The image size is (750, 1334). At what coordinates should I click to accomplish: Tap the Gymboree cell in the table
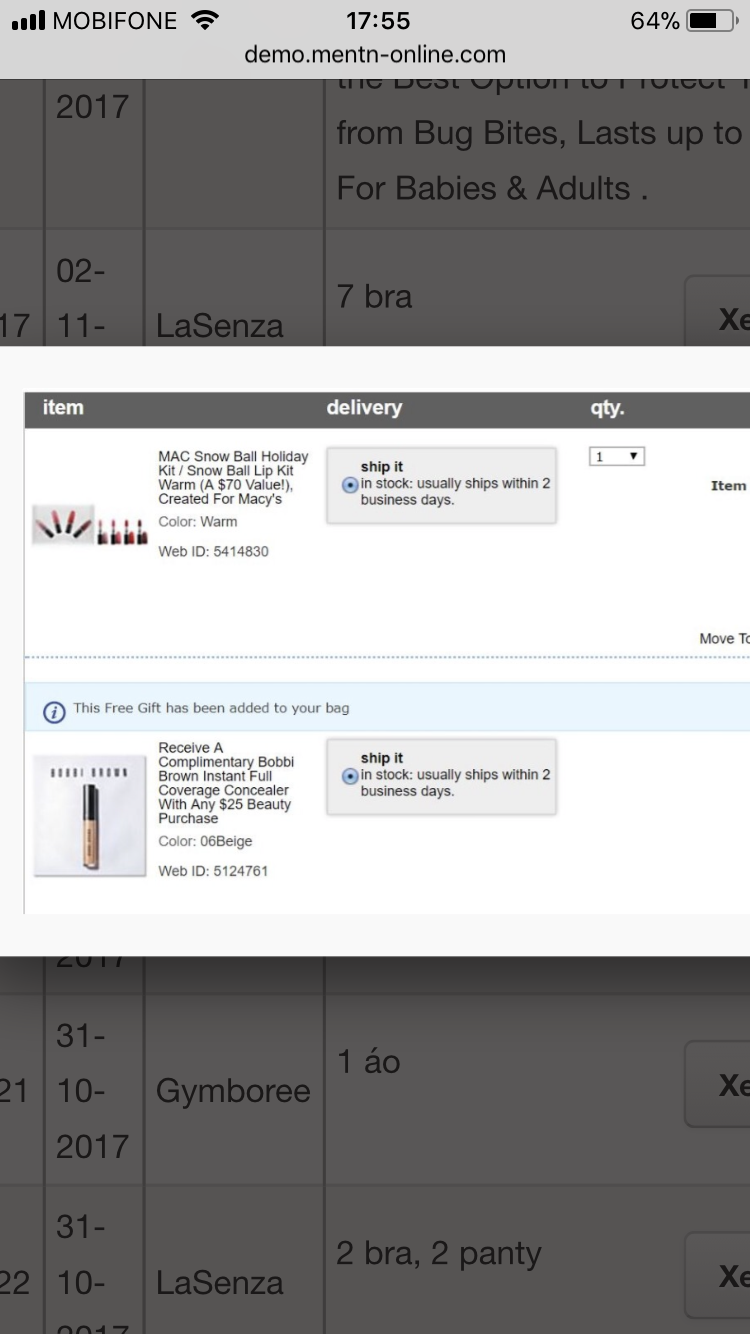click(233, 1091)
